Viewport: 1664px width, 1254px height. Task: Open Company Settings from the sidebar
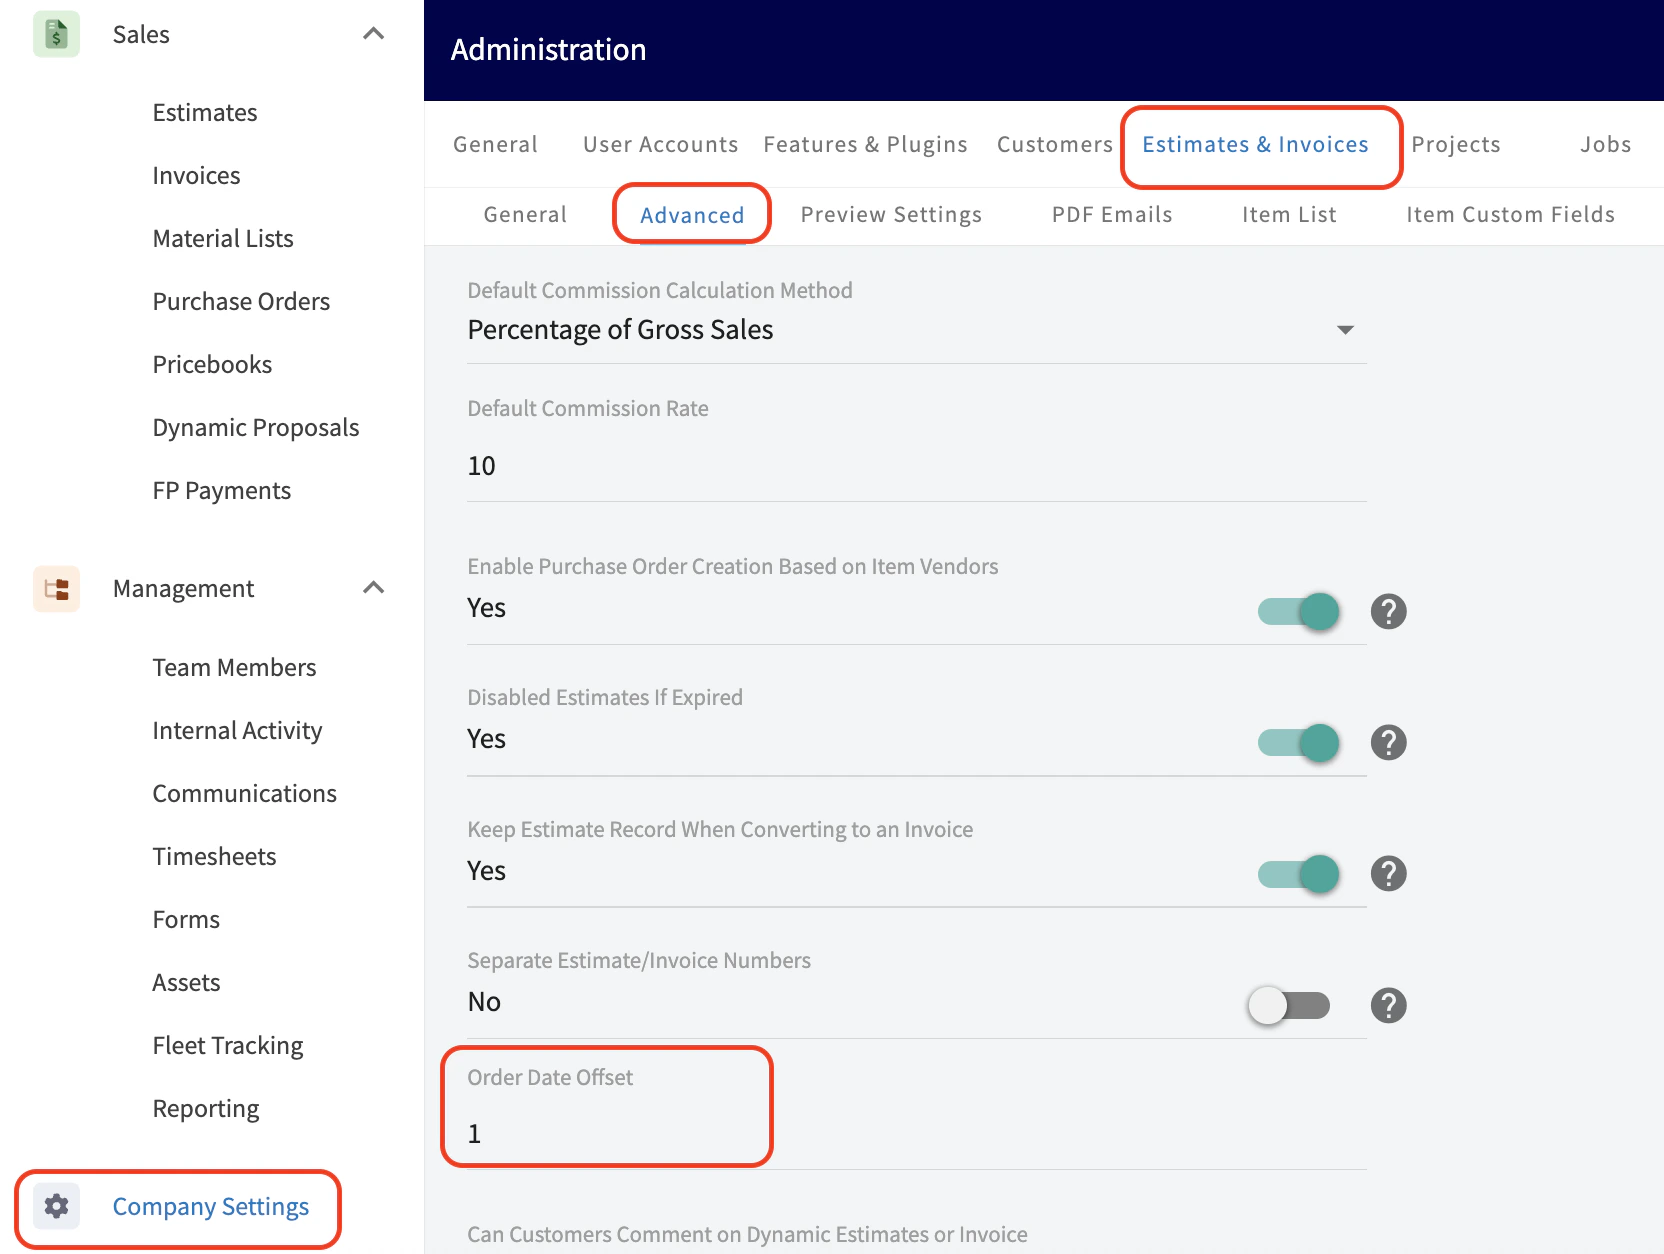click(211, 1207)
